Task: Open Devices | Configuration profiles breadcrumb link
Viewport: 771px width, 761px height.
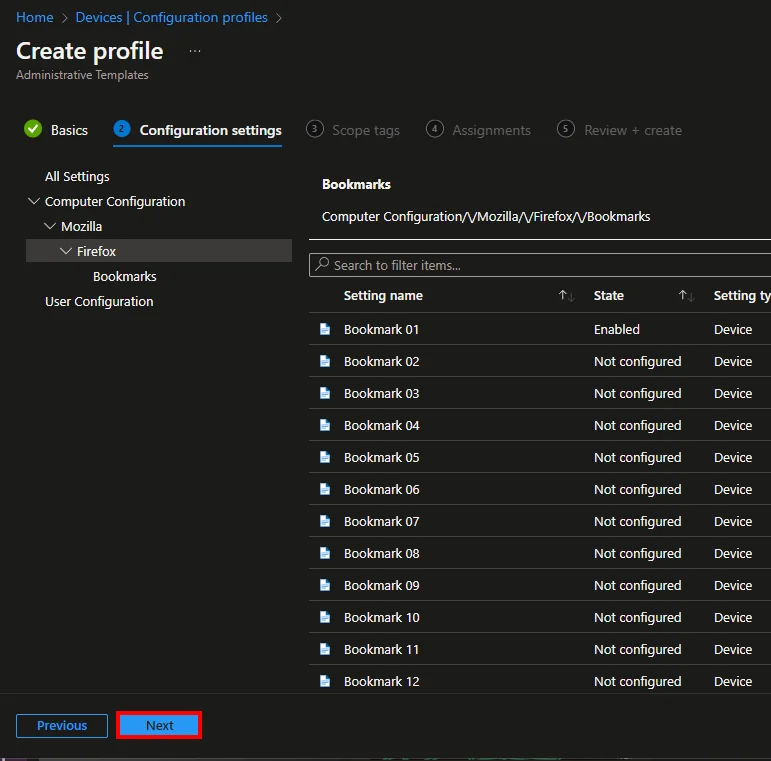Action: [x=171, y=17]
